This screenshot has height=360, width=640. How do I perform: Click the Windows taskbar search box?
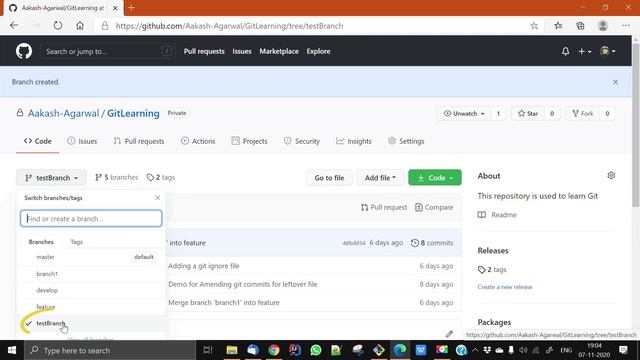pyautogui.click(x=110, y=350)
